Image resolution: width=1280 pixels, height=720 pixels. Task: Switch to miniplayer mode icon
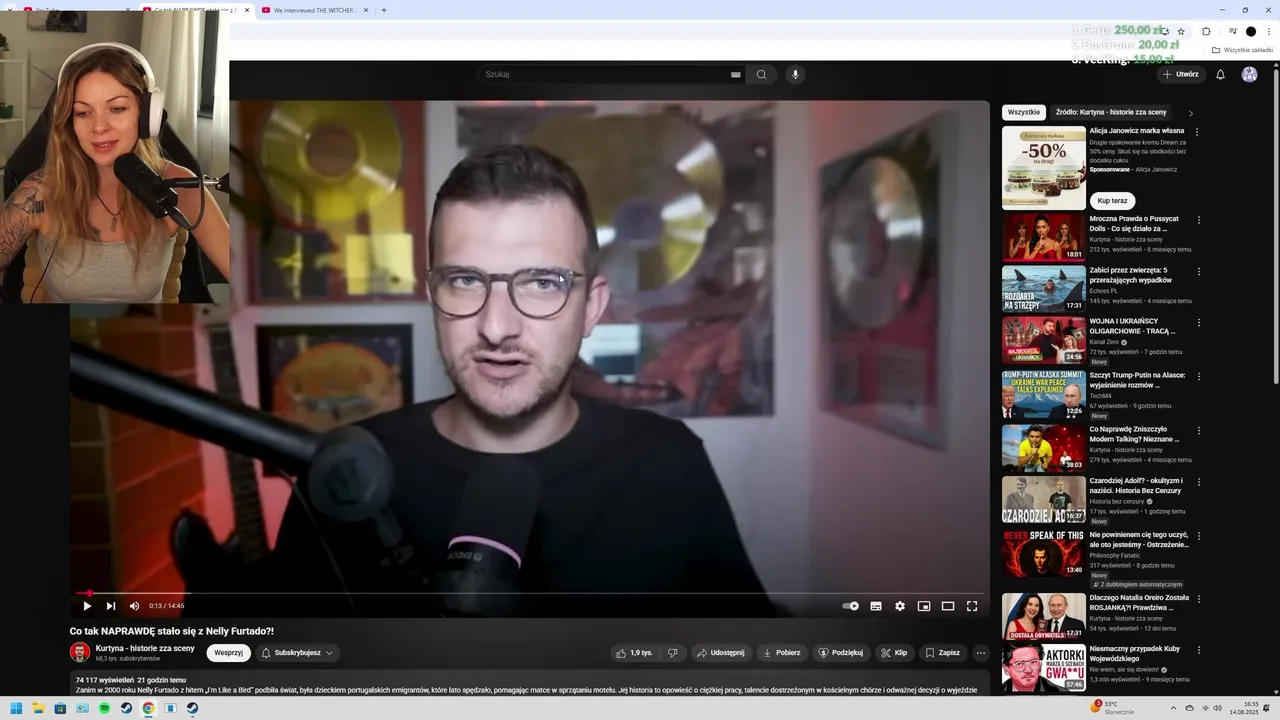(924, 606)
